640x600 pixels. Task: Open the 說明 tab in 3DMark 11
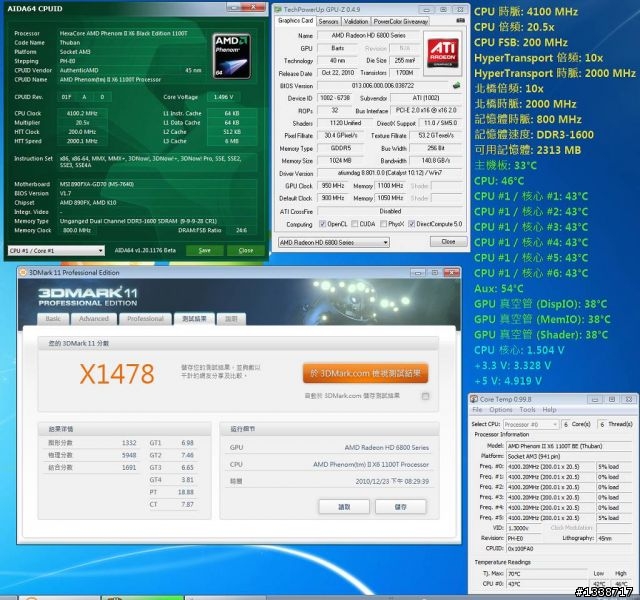231,319
